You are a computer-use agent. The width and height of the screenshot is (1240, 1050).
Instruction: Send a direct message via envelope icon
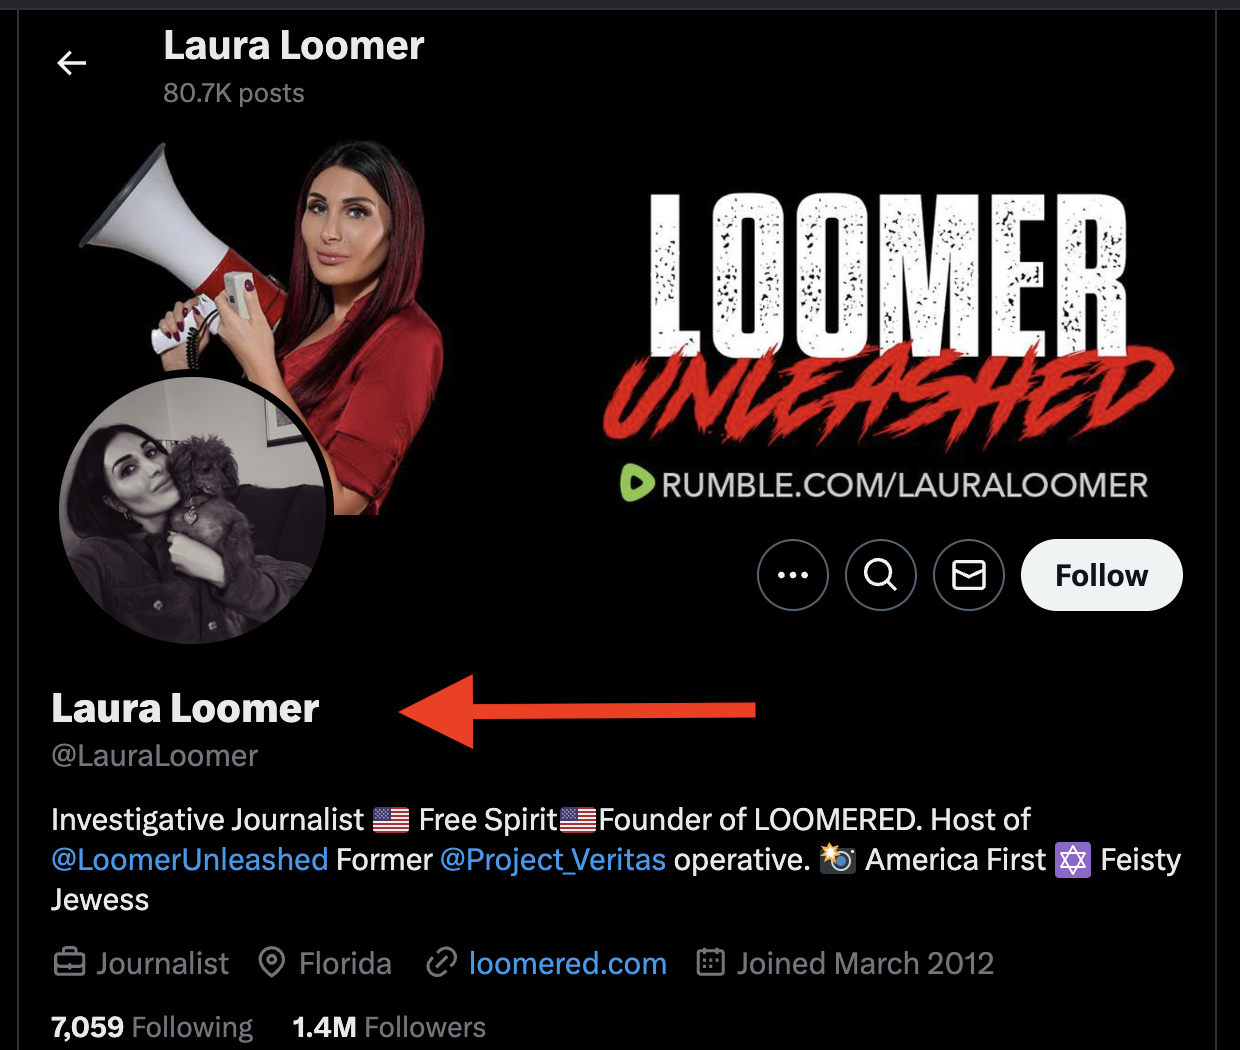click(969, 575)
